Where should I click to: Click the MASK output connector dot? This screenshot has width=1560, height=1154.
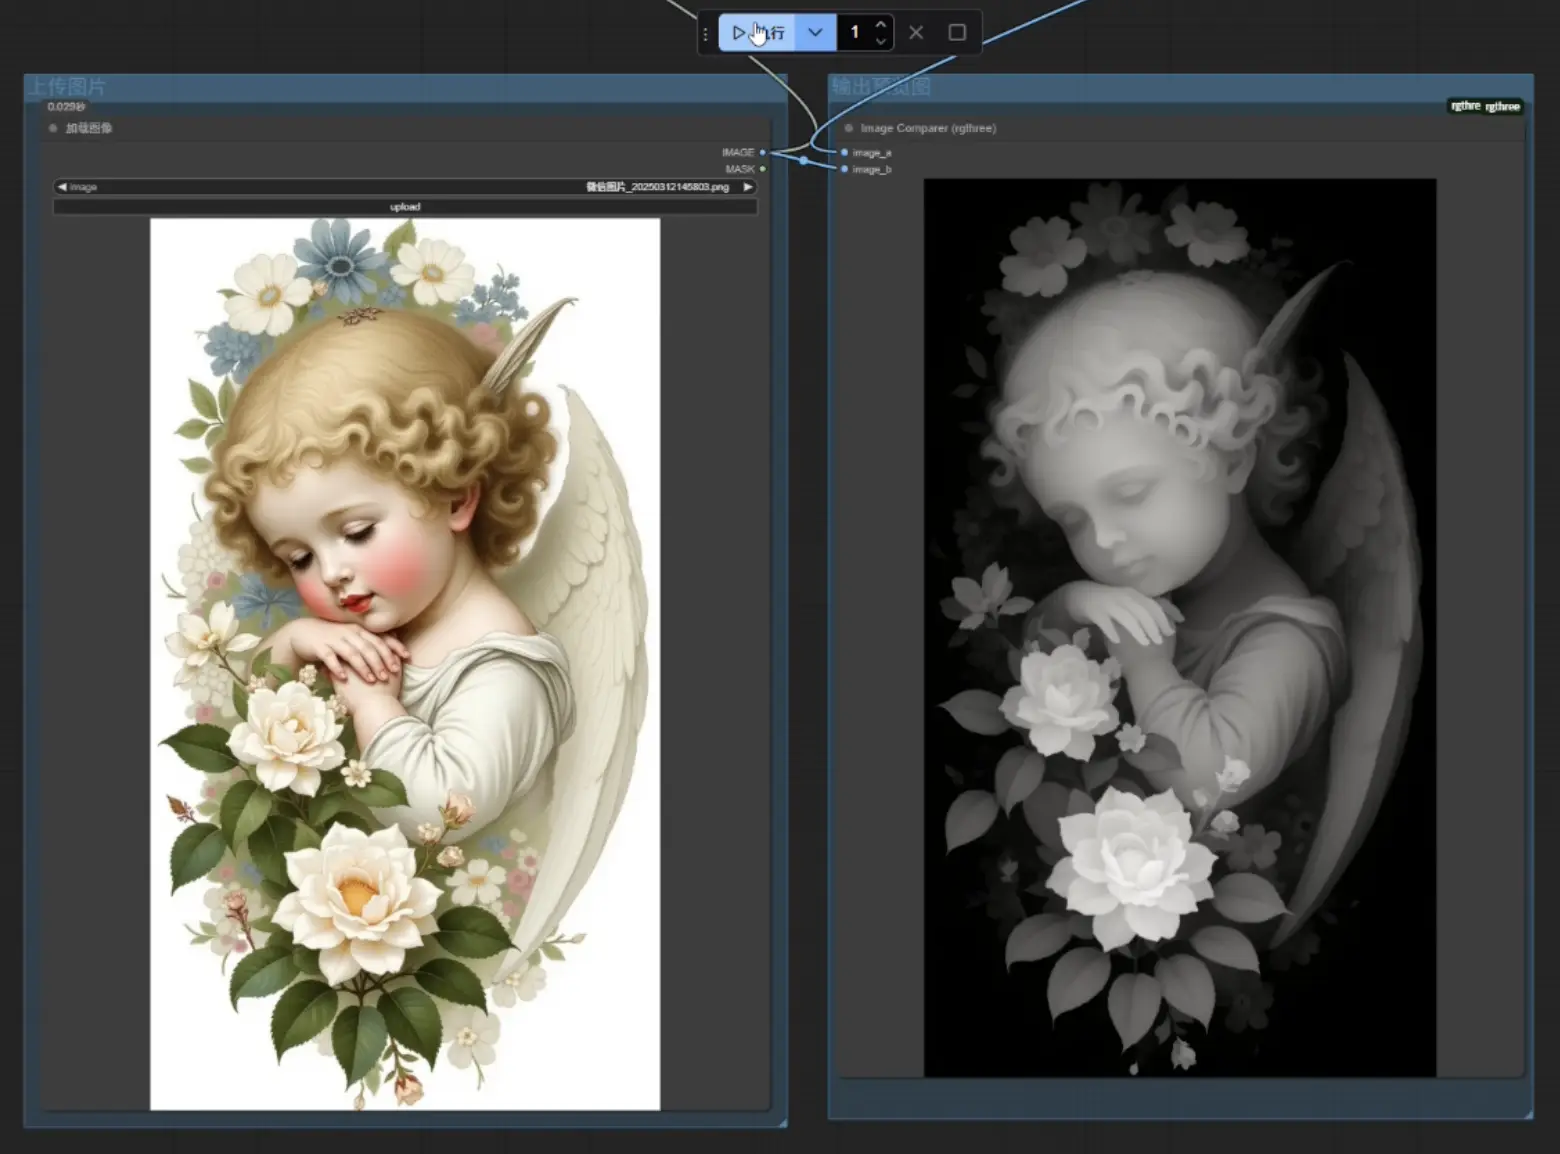pos(763,169)
